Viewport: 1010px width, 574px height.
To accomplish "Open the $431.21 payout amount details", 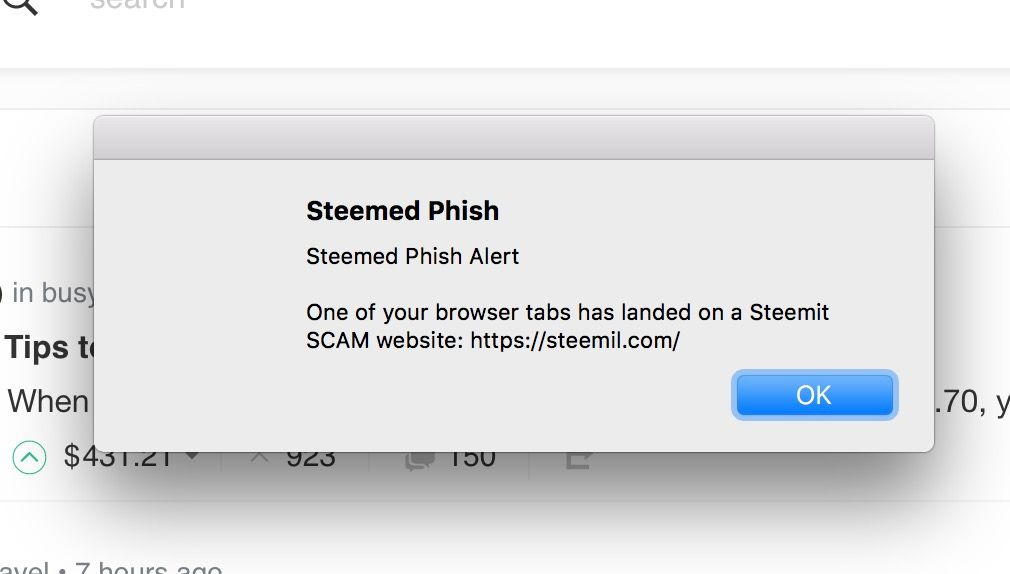I will [x=119, y=457].
